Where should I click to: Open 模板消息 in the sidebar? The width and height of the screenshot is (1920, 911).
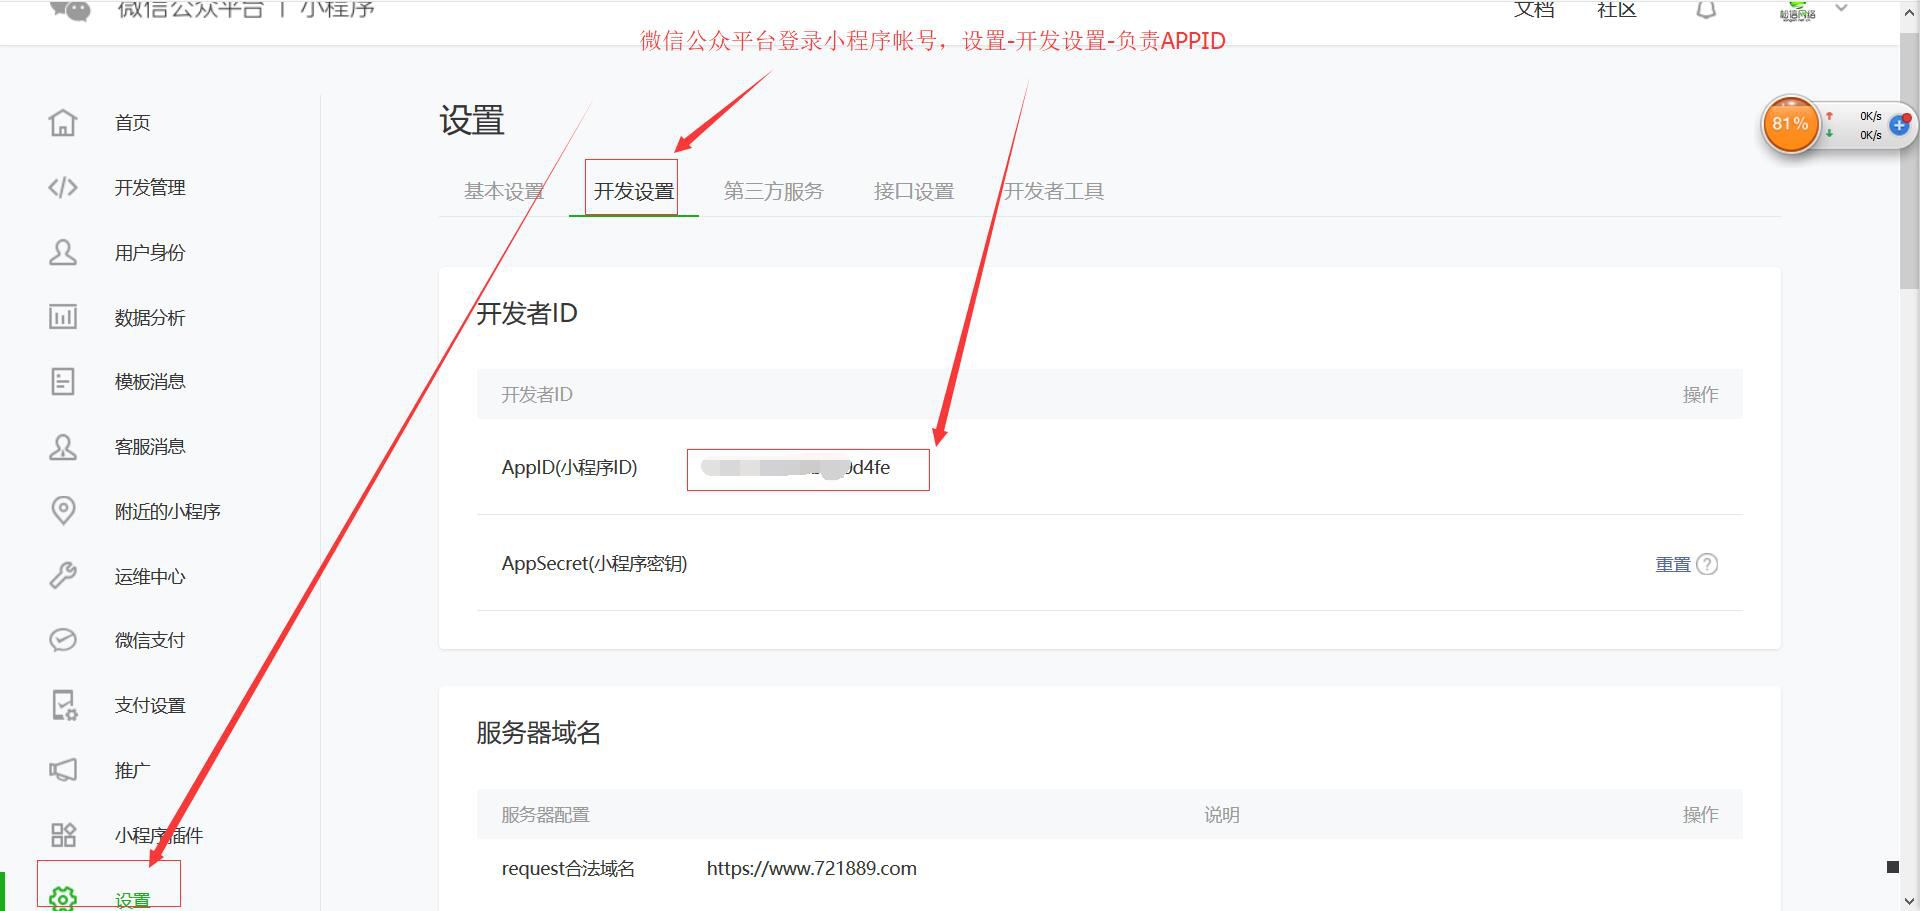coord(150,382)
